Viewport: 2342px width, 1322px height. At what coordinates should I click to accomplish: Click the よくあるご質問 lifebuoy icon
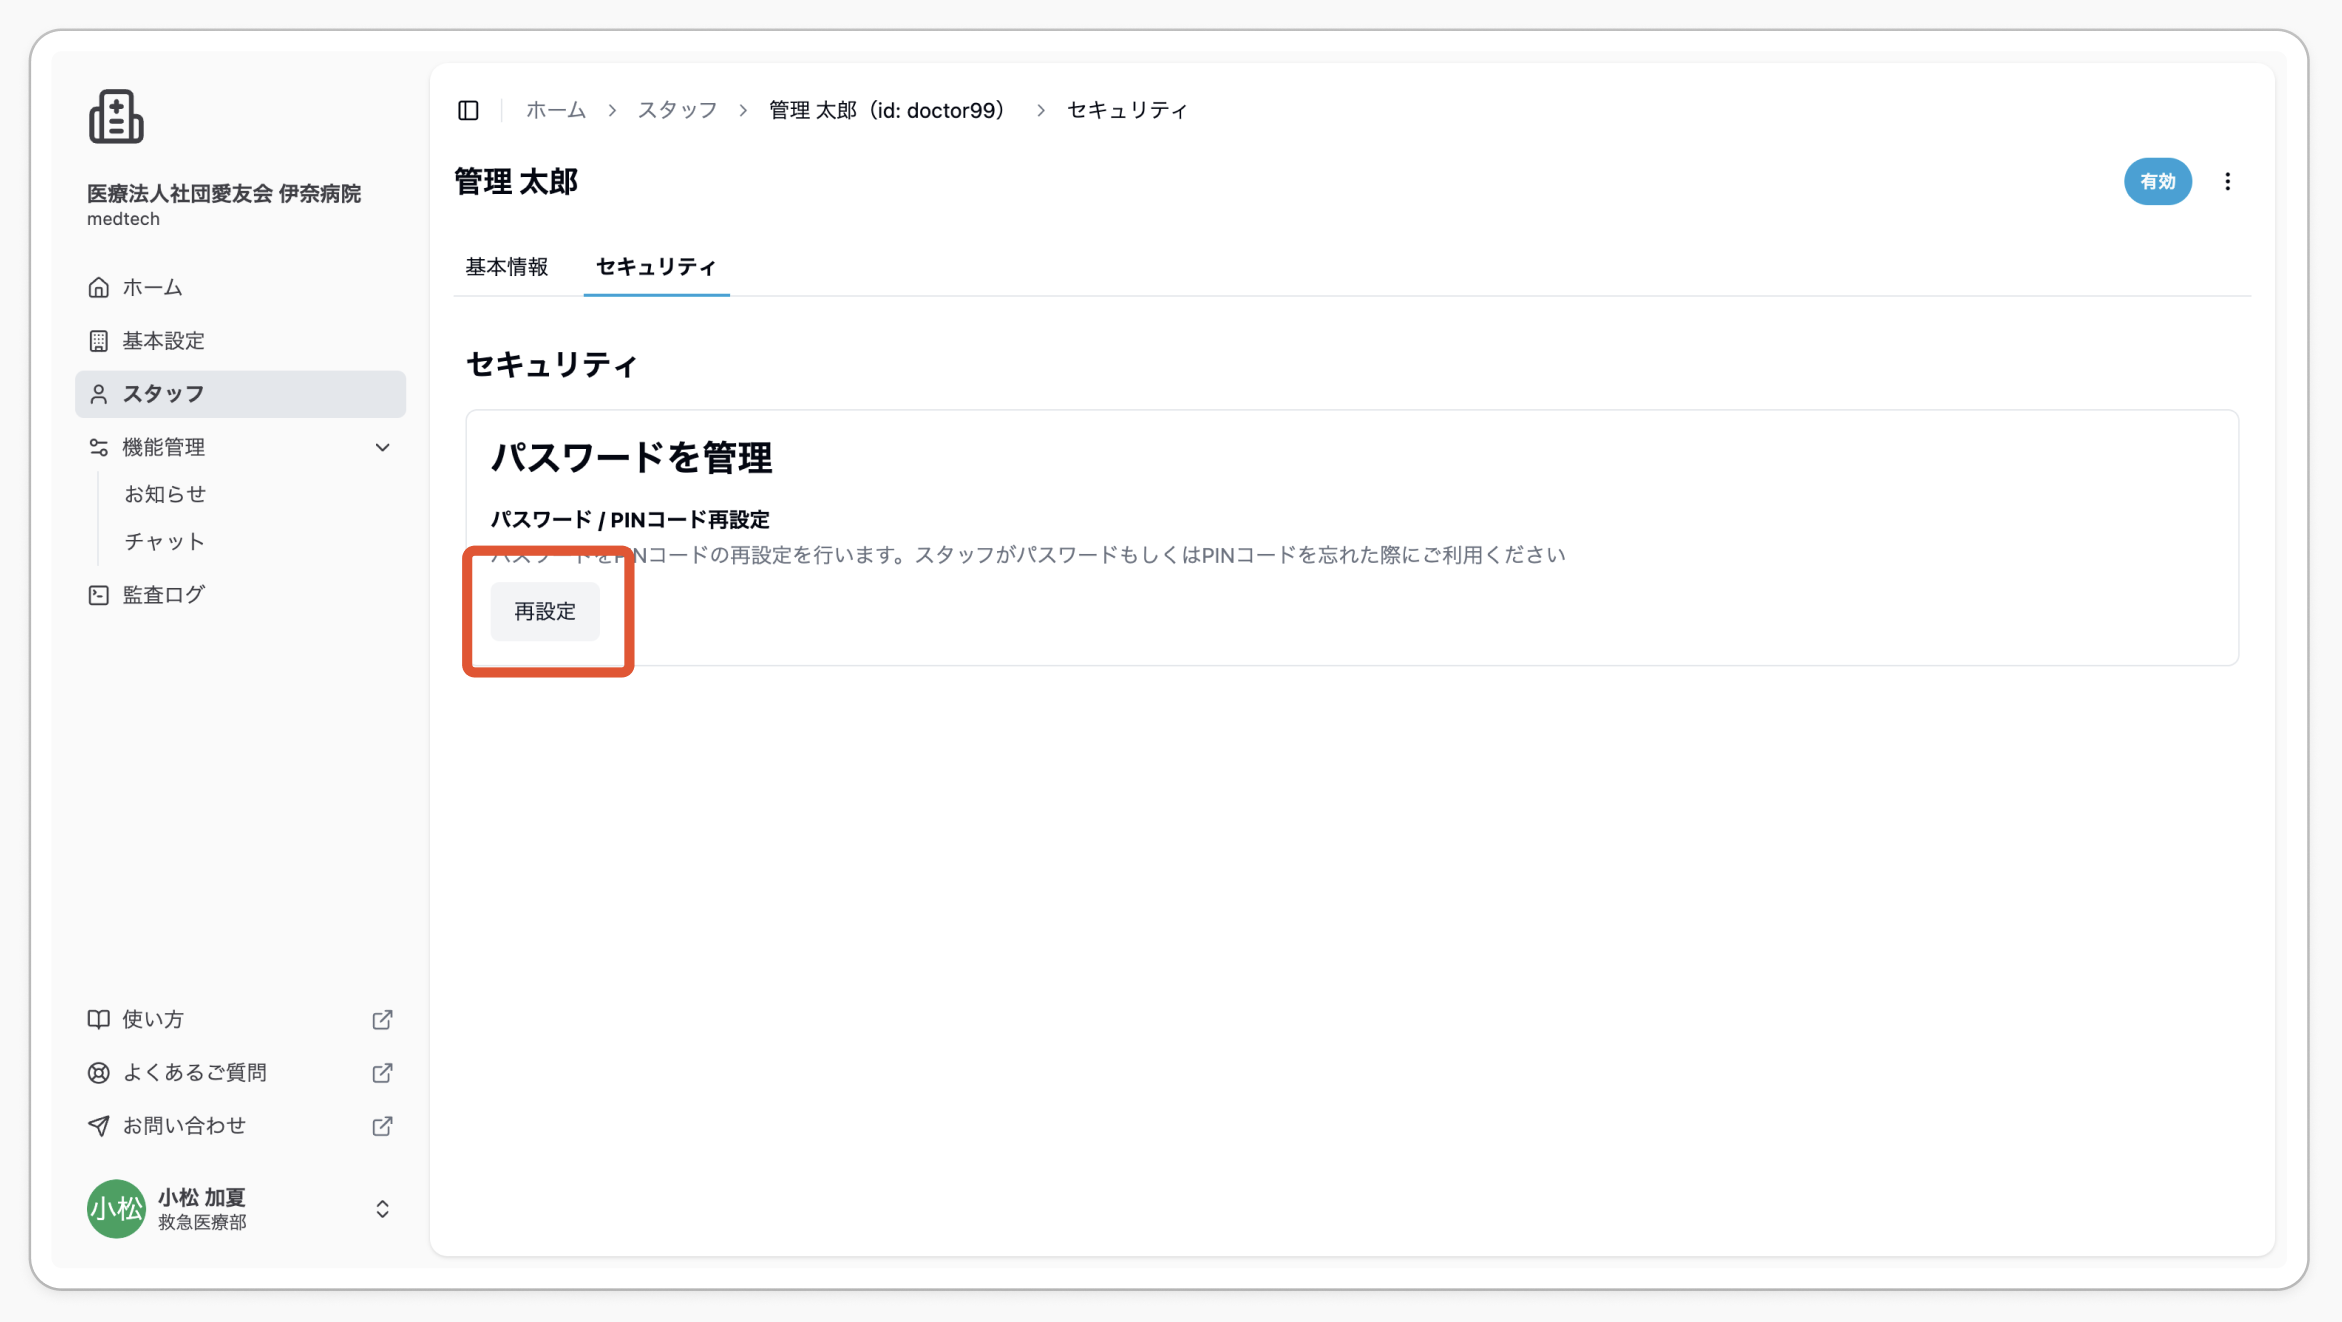pyautogui.click(x=98, y=1072)
